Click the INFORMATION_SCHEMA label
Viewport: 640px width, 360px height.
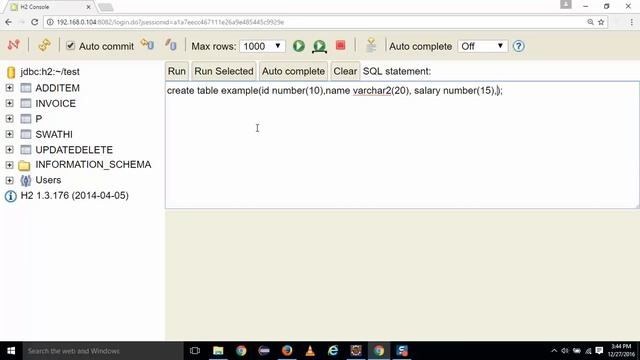[93, 164]
